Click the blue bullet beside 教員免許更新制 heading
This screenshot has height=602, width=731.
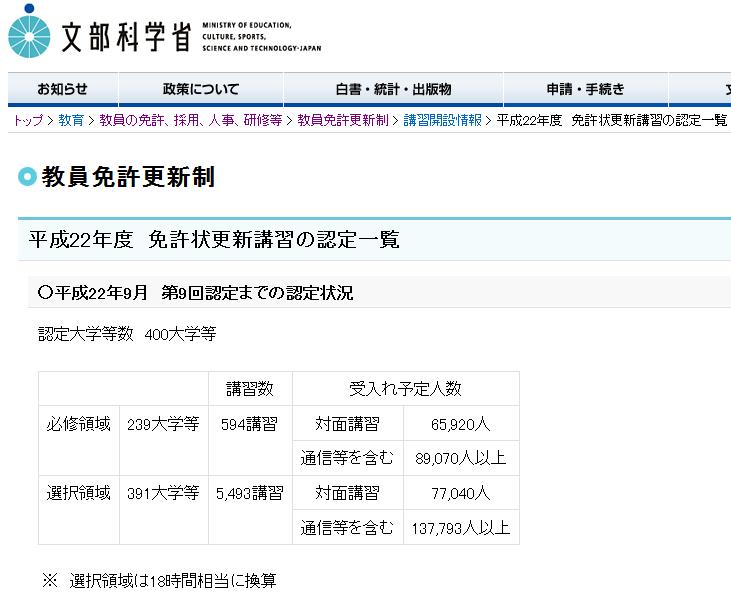(27, 178)
